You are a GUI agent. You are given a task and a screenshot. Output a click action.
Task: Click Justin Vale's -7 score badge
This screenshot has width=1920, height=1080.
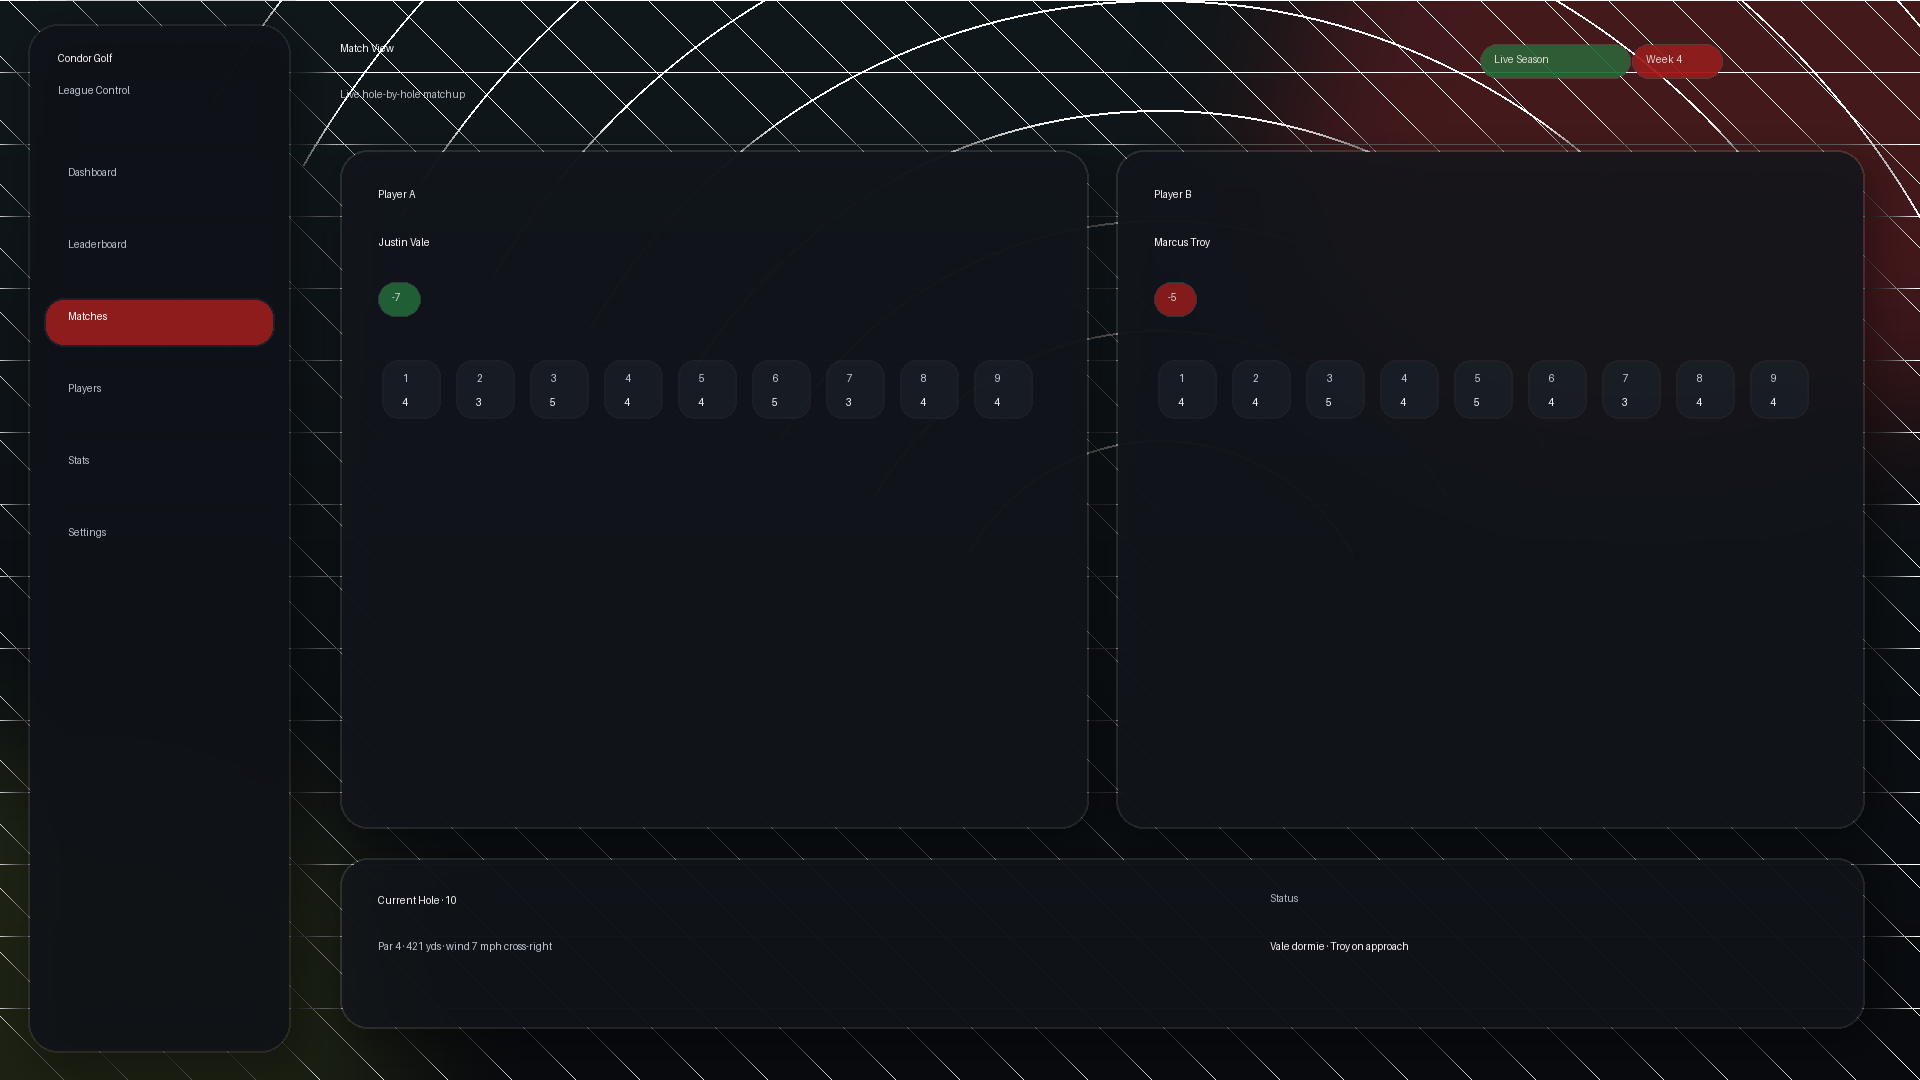(399, 299)
